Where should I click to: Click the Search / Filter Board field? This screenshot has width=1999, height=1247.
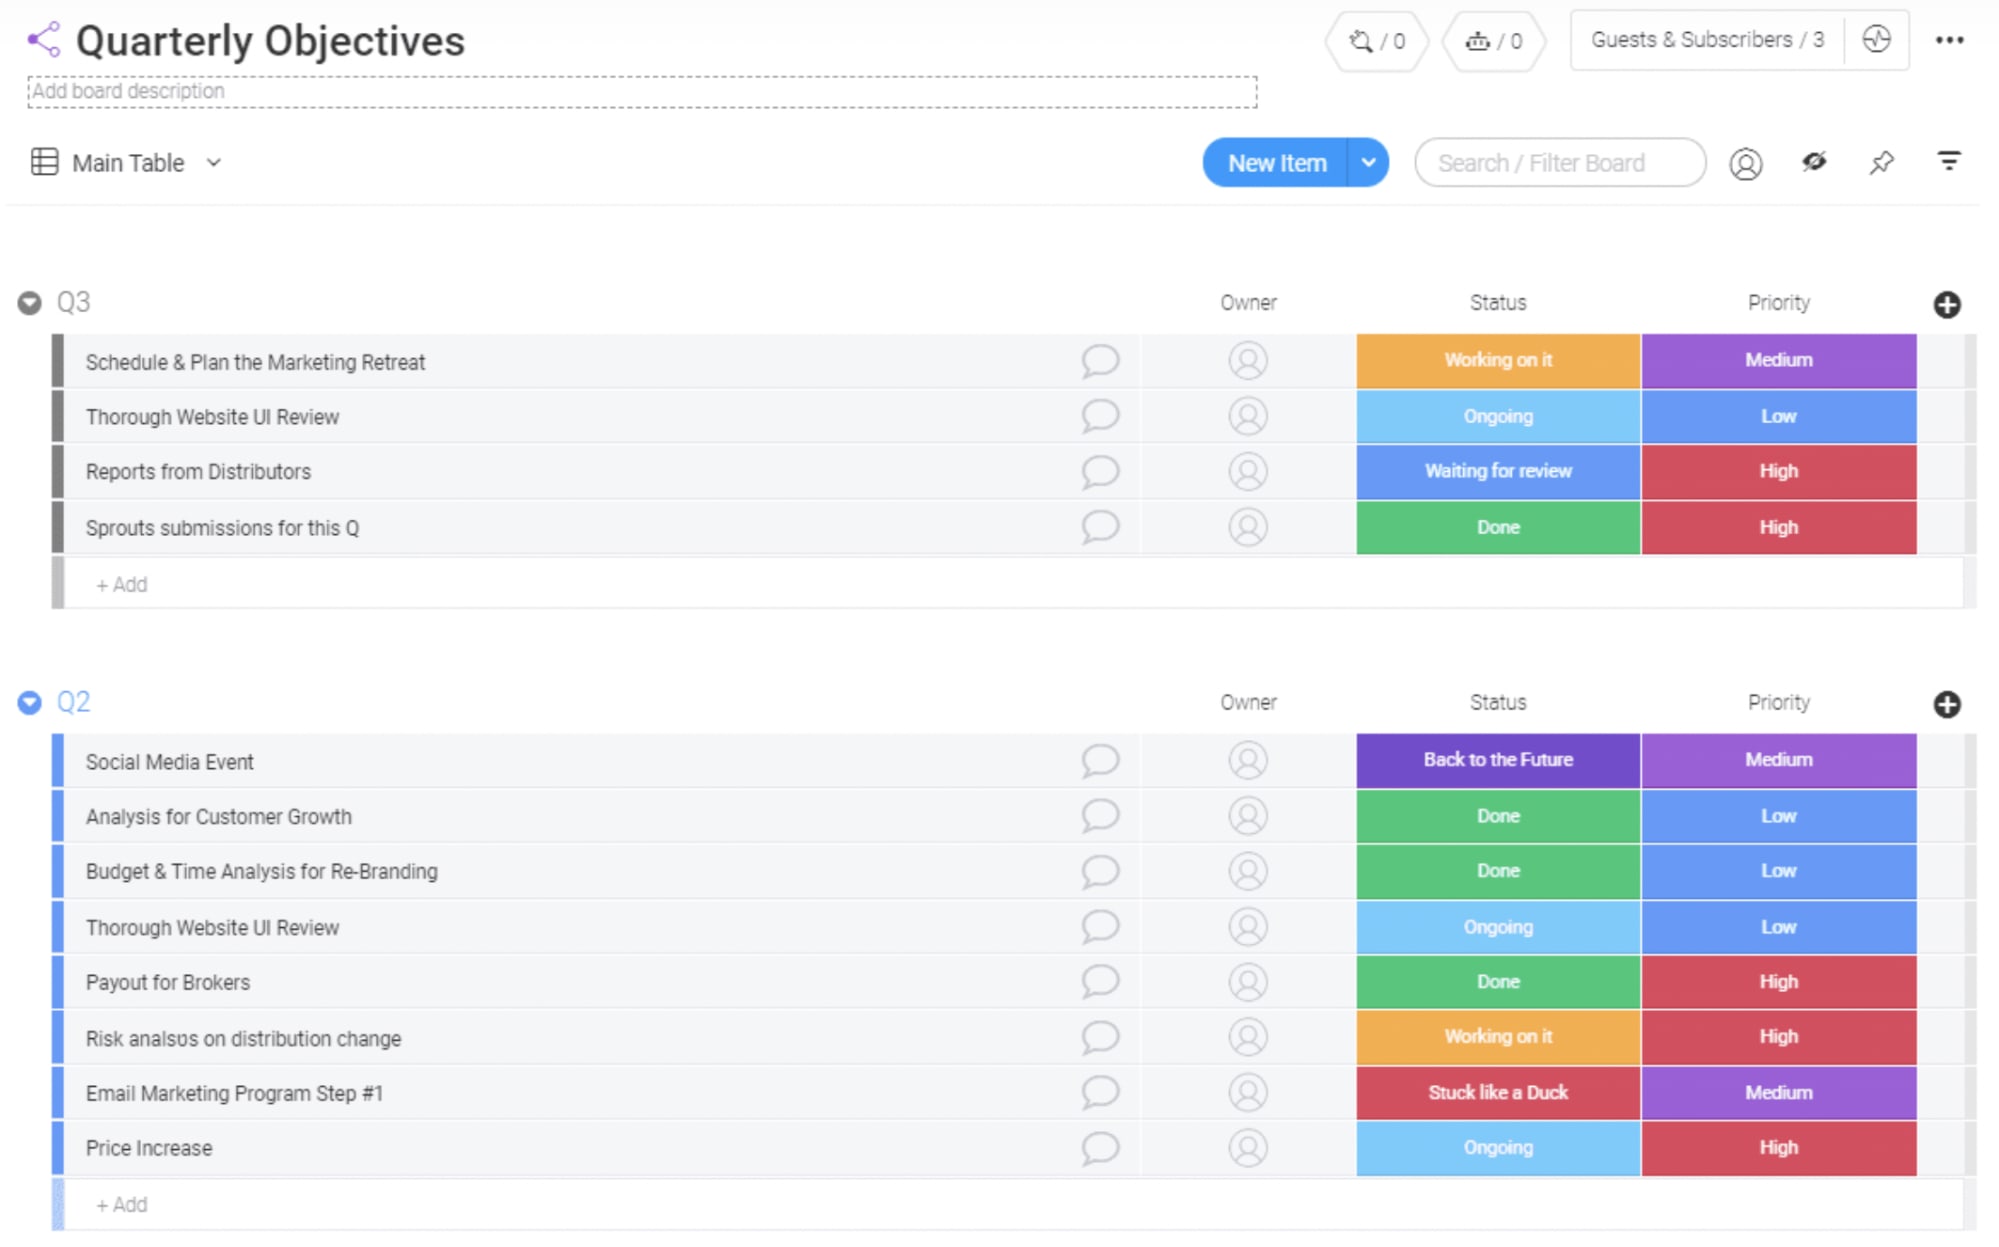click(x=1560, y=162)
